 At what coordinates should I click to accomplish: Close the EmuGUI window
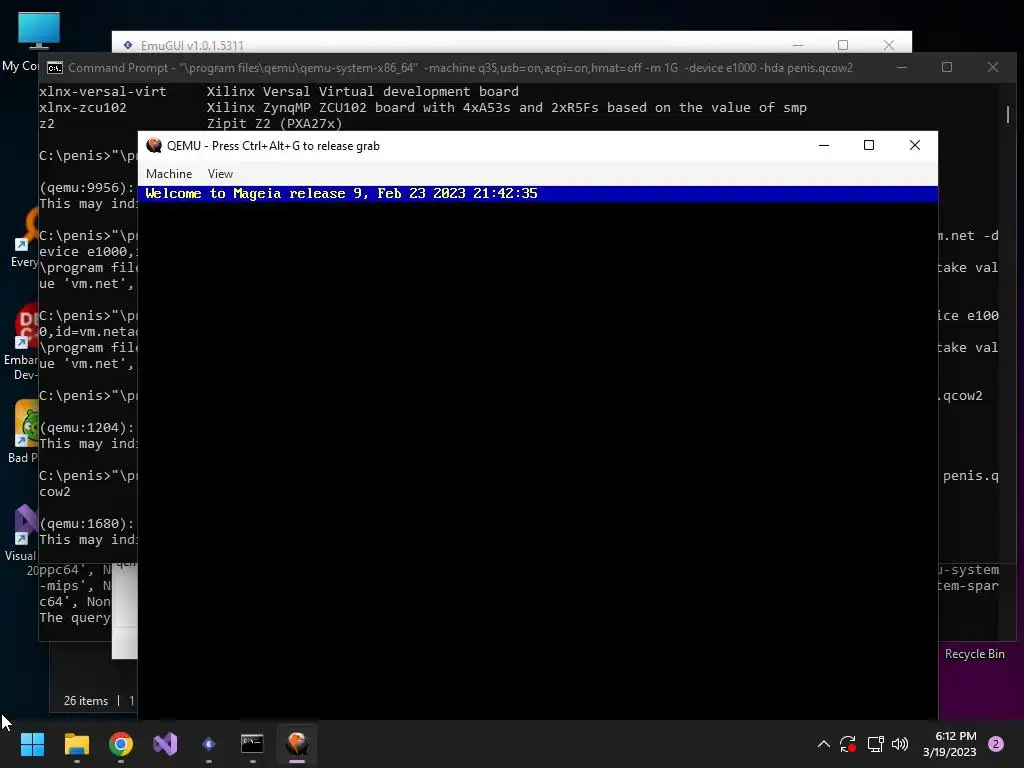[889, 45]
